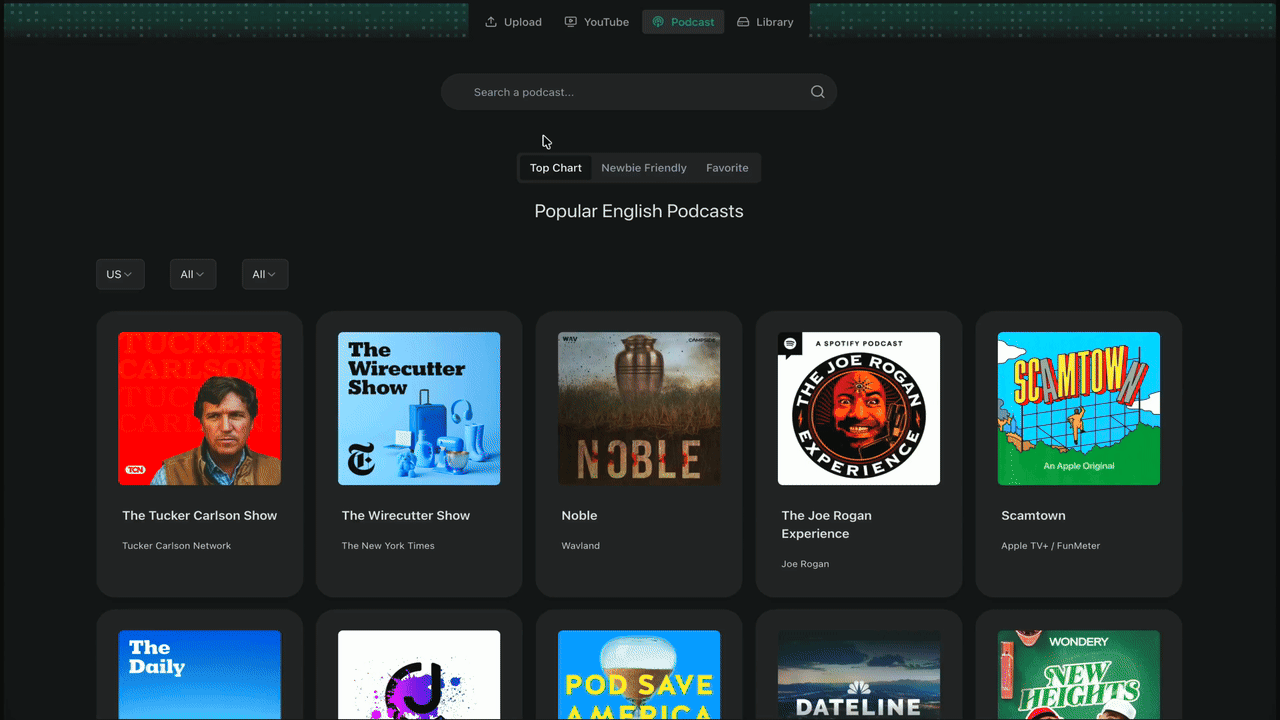This screenshot has height=720, width=1280.
Task: Click the Scamtown podcast cover
Action: [1079, 408]
